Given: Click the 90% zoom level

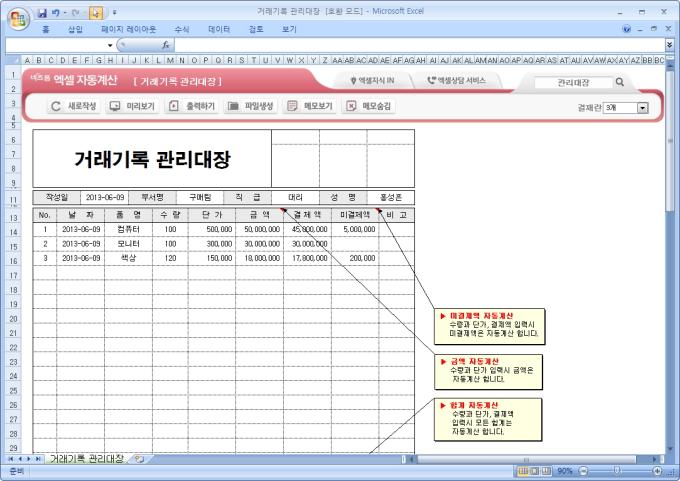Looking at the screenshot, I should [565, 471].
